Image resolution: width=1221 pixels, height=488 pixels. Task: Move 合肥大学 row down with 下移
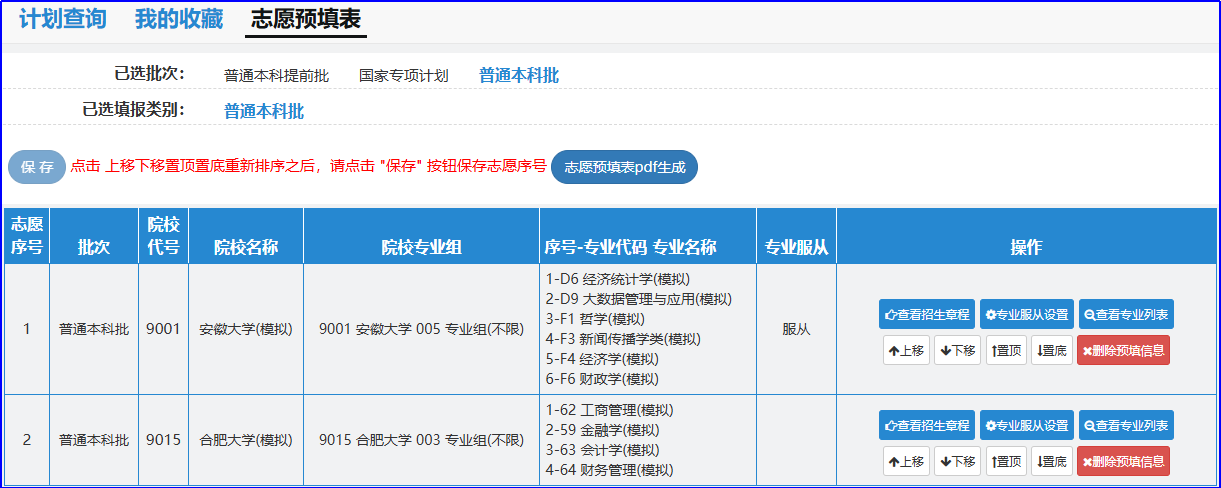(958, 461)
